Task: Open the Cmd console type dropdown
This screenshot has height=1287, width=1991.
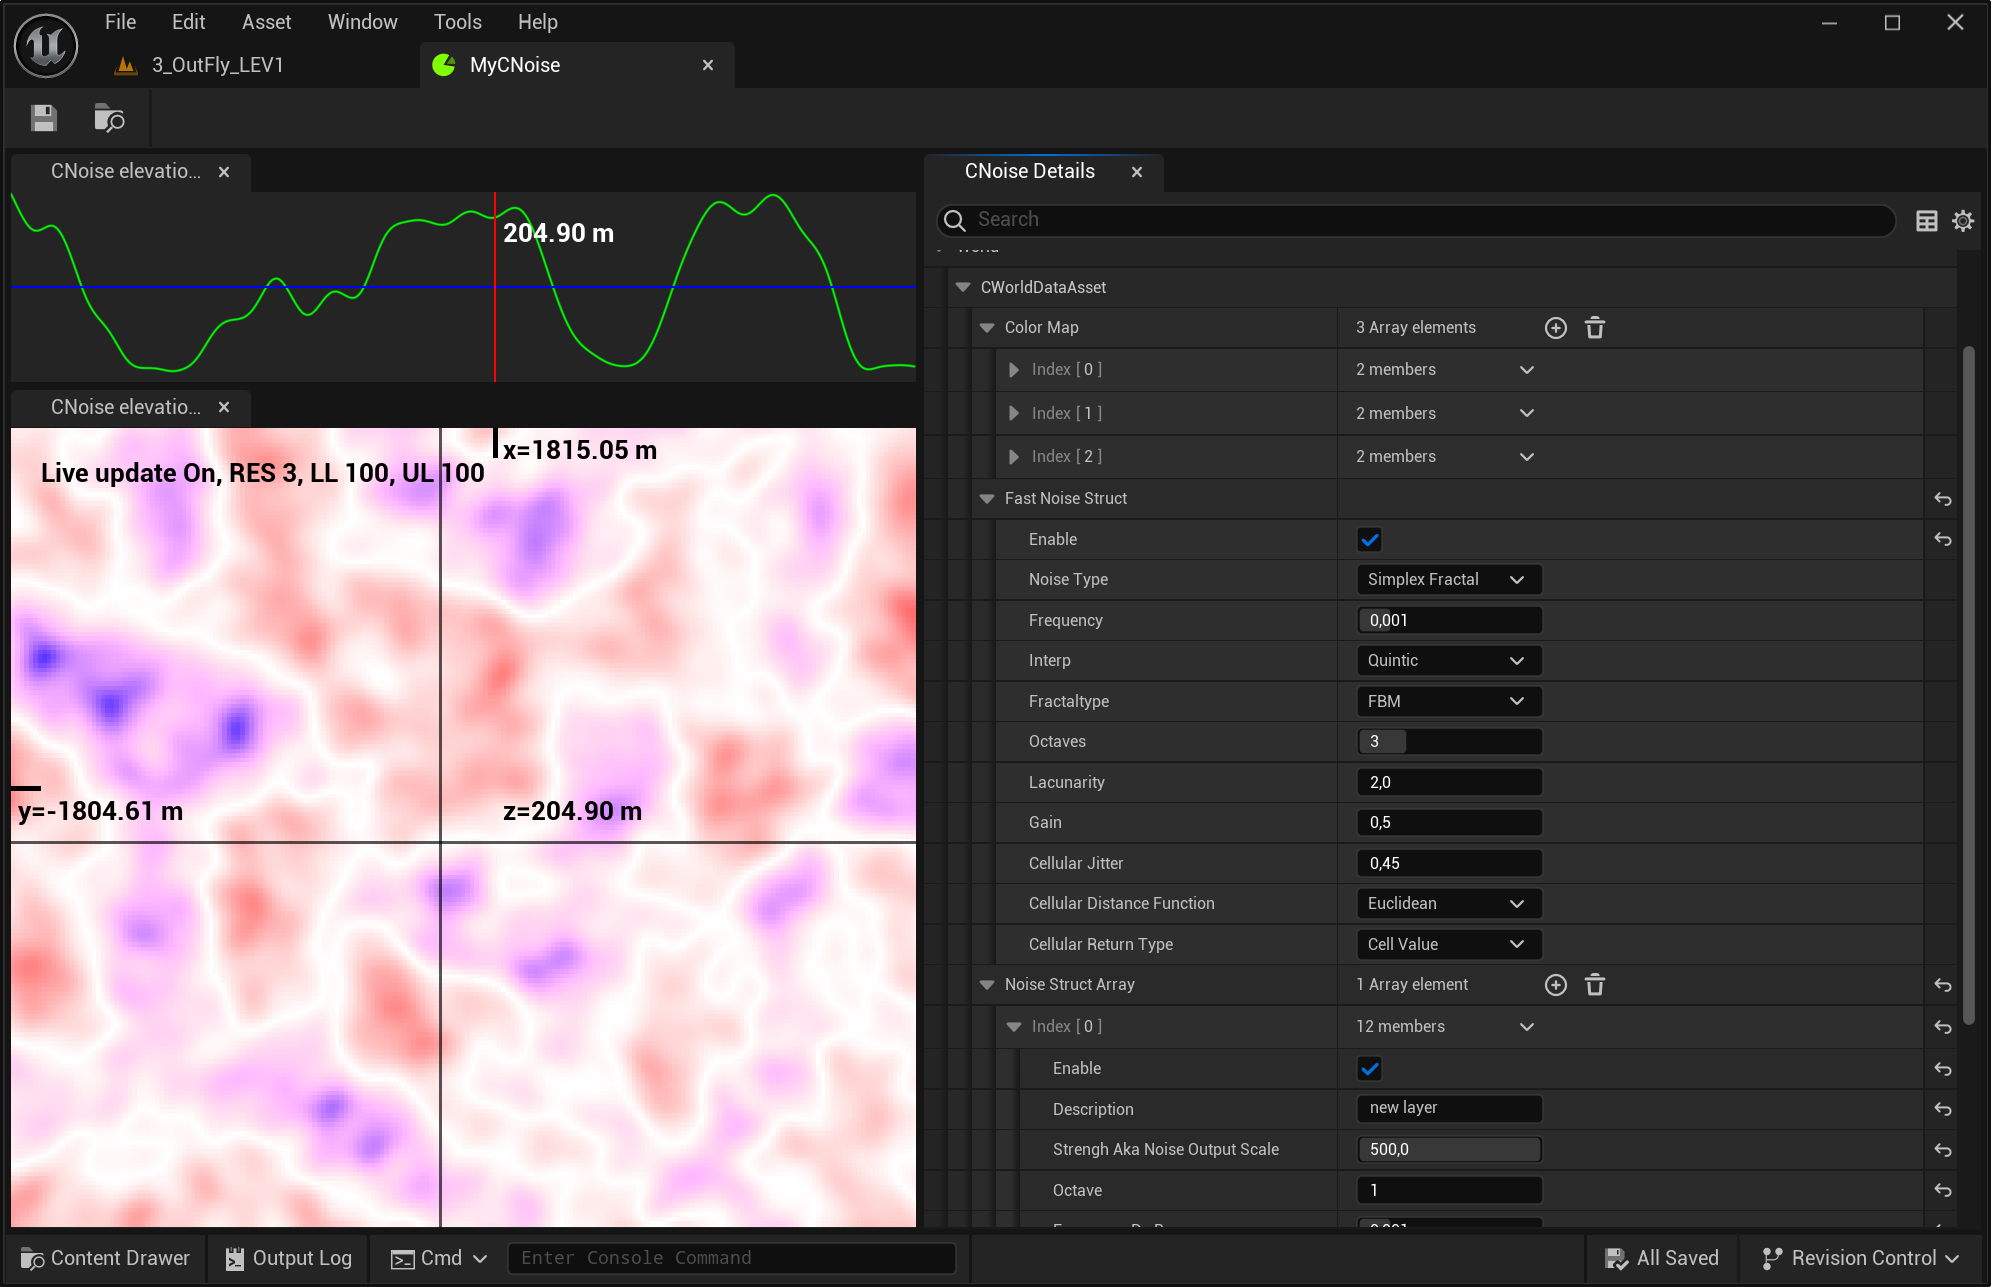Action: pos(439,1258)
